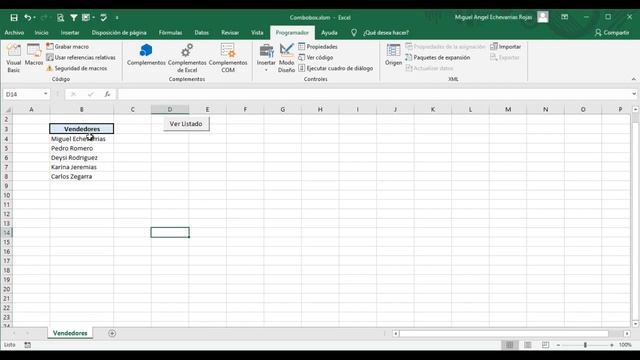Switch to Inicio tab
640x360 pixels.
pos(42,33)
